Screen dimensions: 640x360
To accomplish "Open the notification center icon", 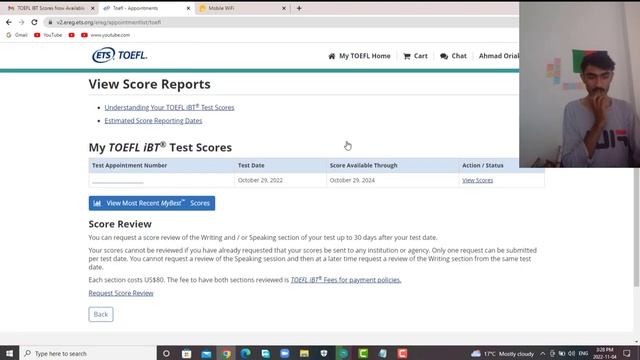I will click(627, 353).
